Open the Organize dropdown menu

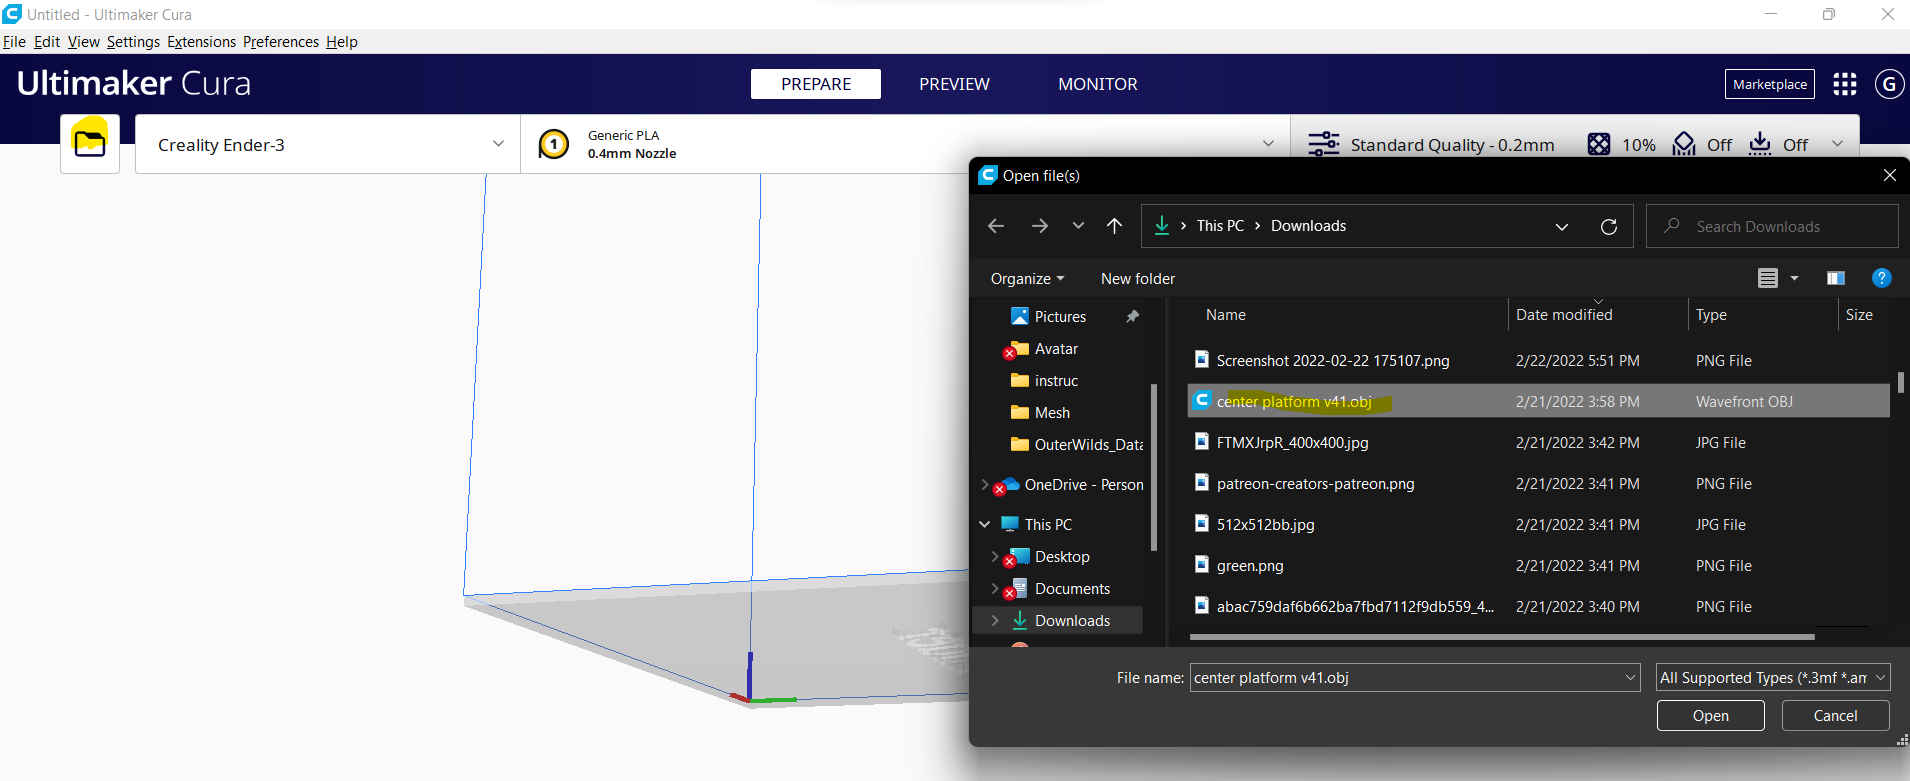coord(1027,279)
